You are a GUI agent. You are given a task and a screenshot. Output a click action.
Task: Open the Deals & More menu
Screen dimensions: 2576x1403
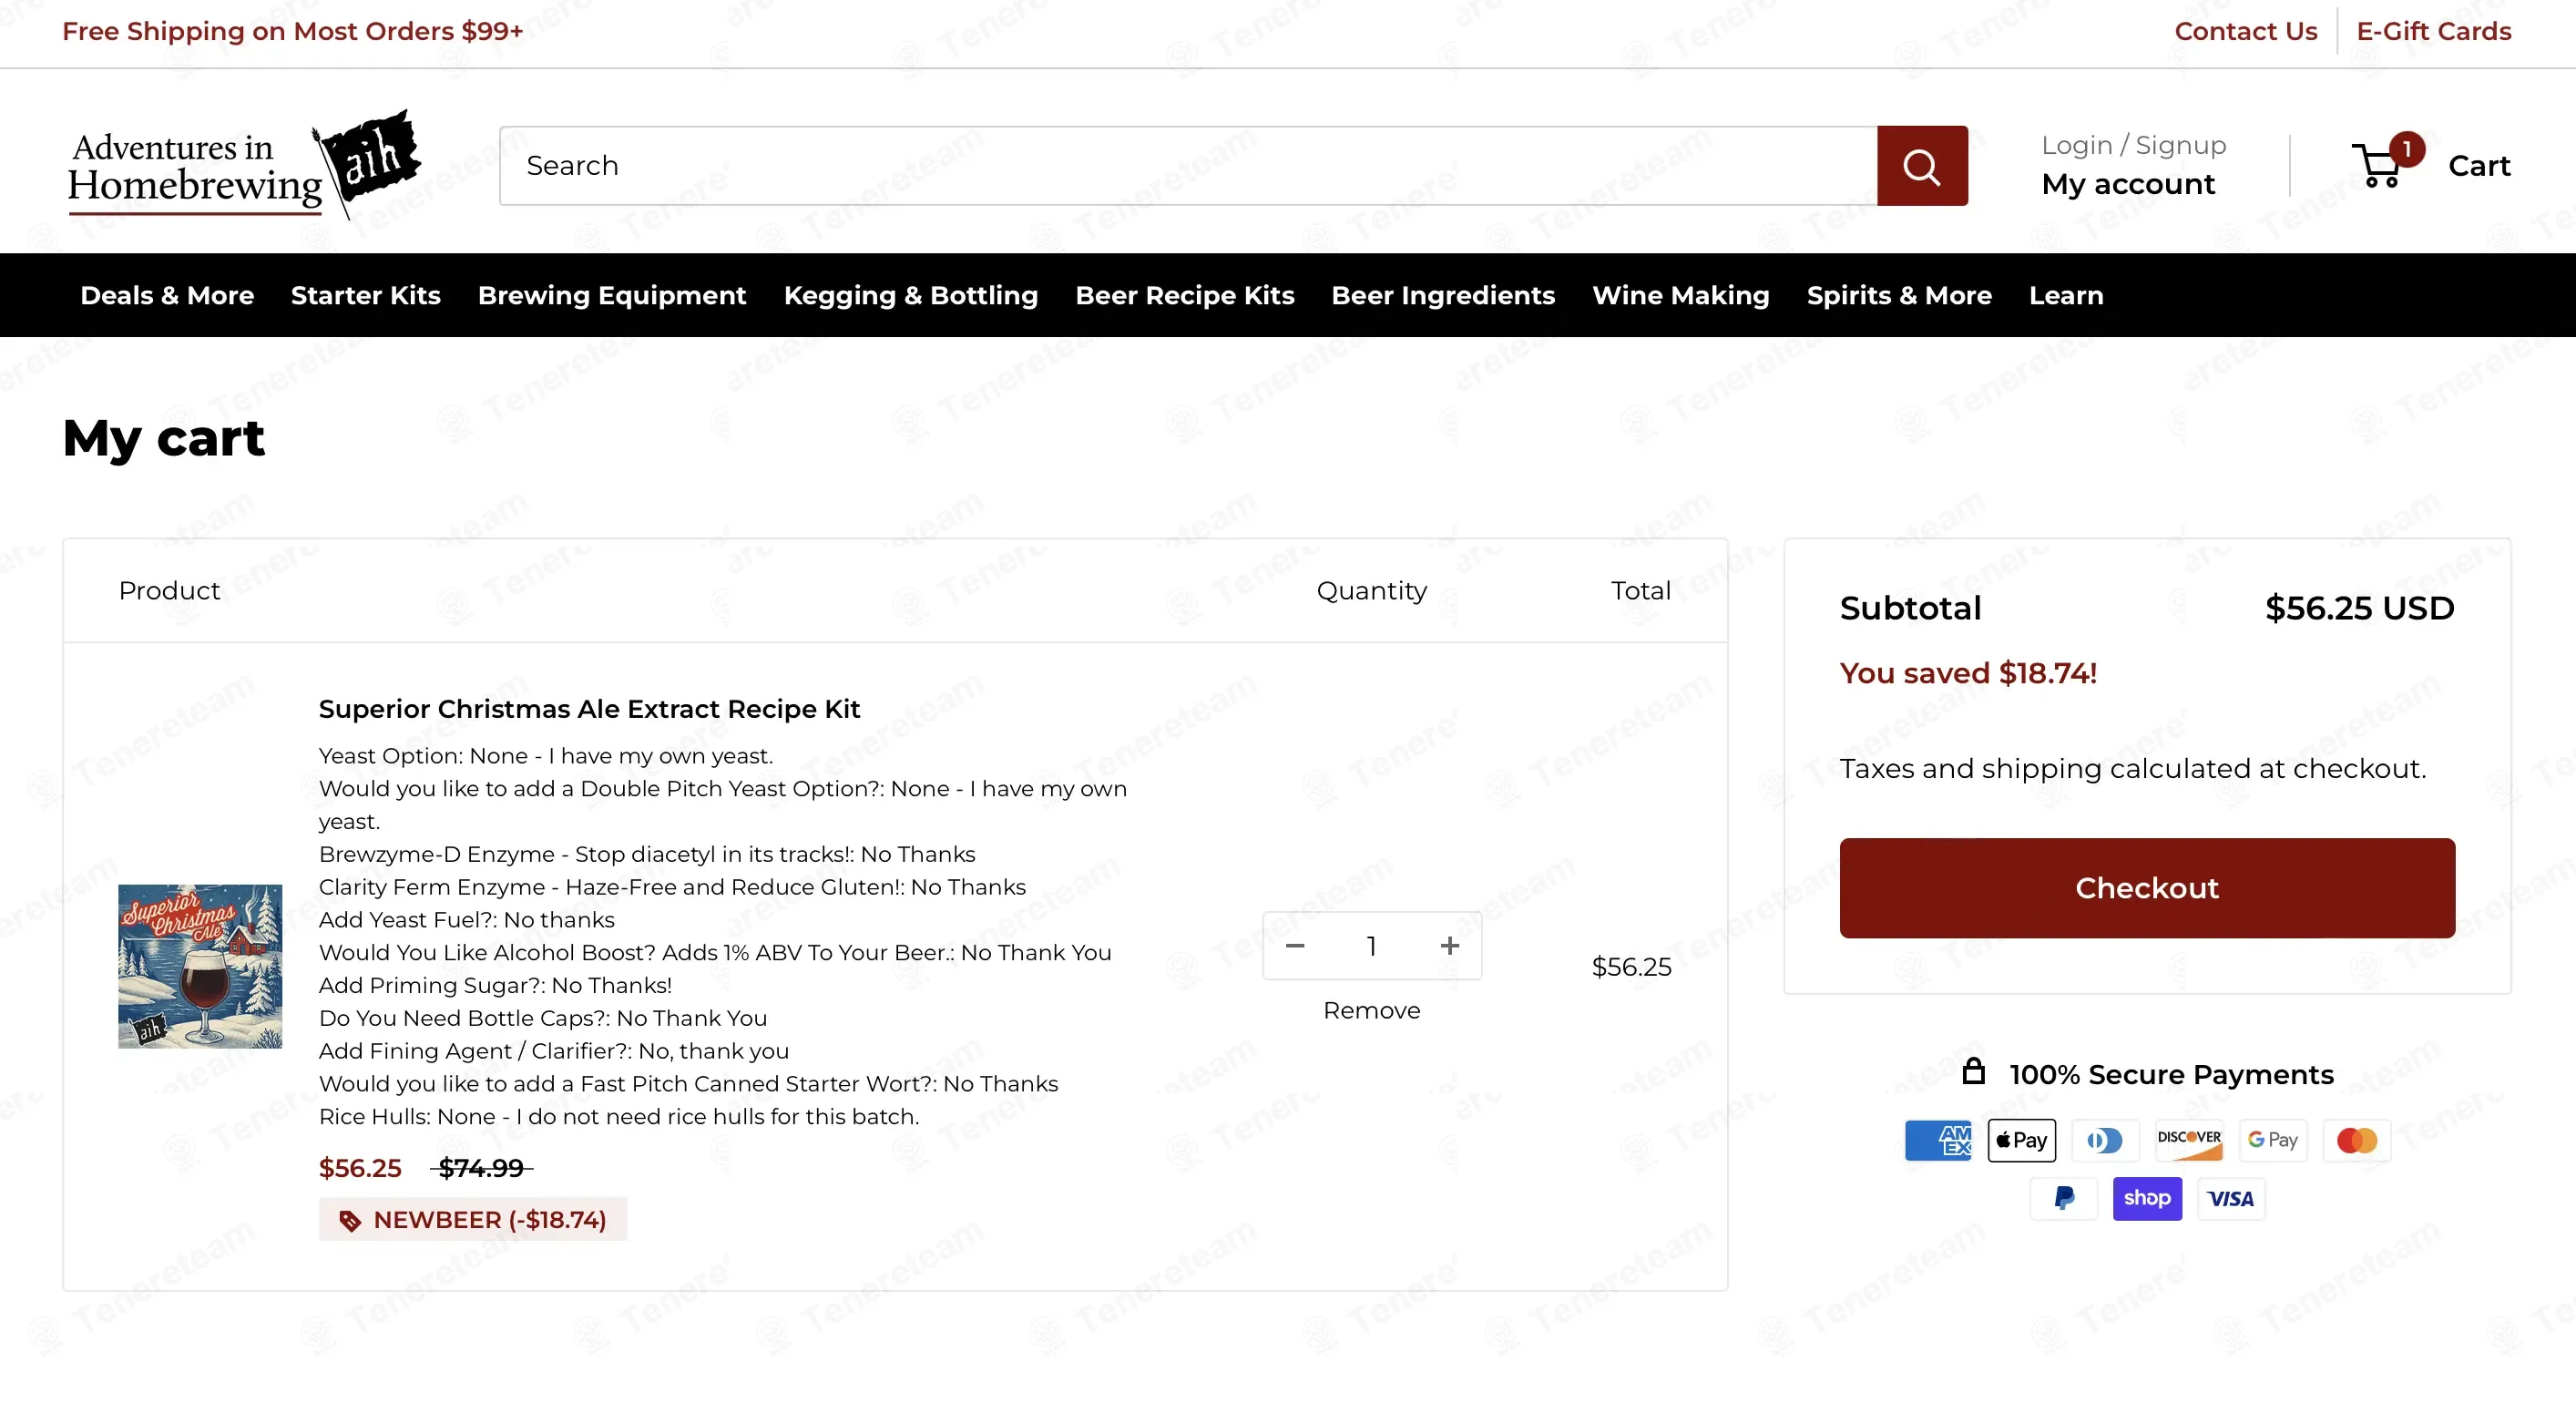(167, 295)
